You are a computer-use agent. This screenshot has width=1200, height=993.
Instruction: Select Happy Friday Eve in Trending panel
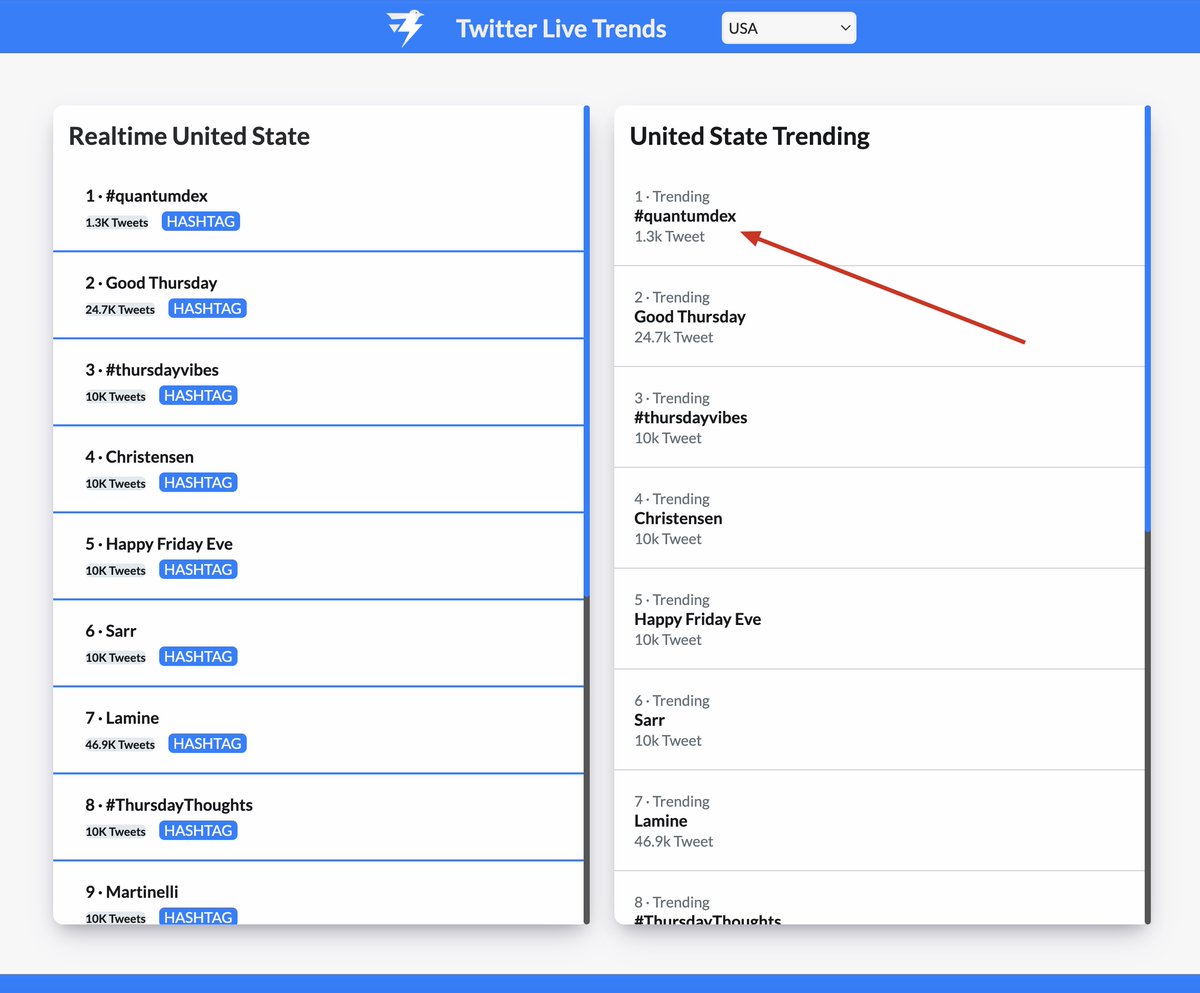697,619
